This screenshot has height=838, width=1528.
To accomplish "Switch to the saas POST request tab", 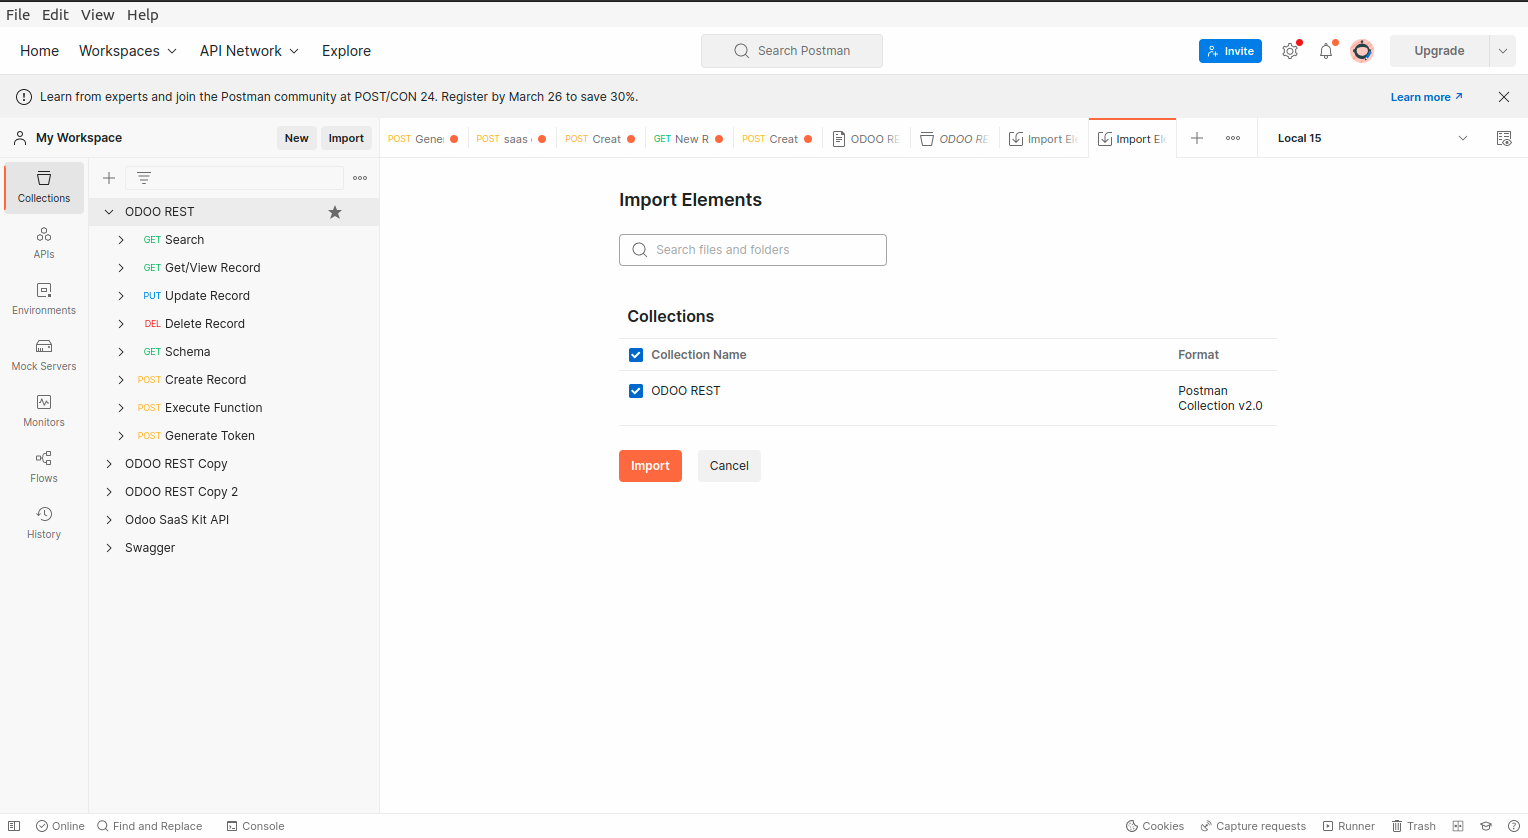I will pyautogui.click(x=510, y=139).
